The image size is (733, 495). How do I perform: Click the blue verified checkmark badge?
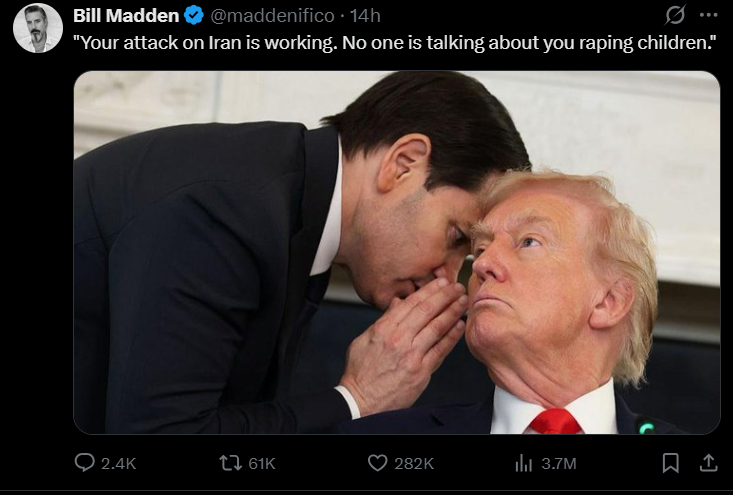pos(194,15)
